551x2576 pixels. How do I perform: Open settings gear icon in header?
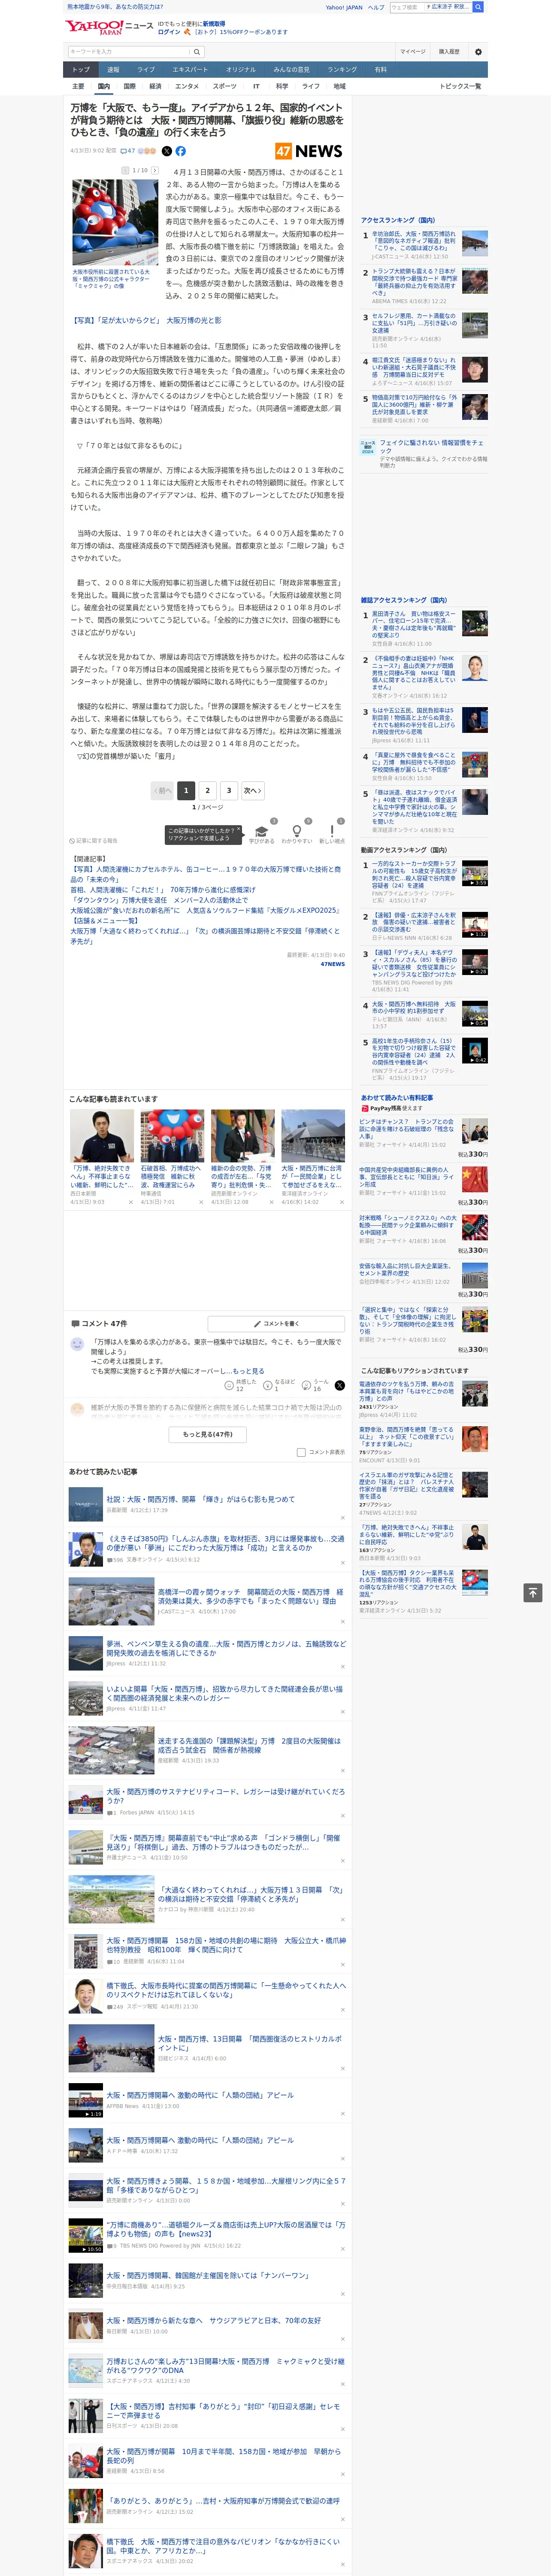click(x=478, y=51)
